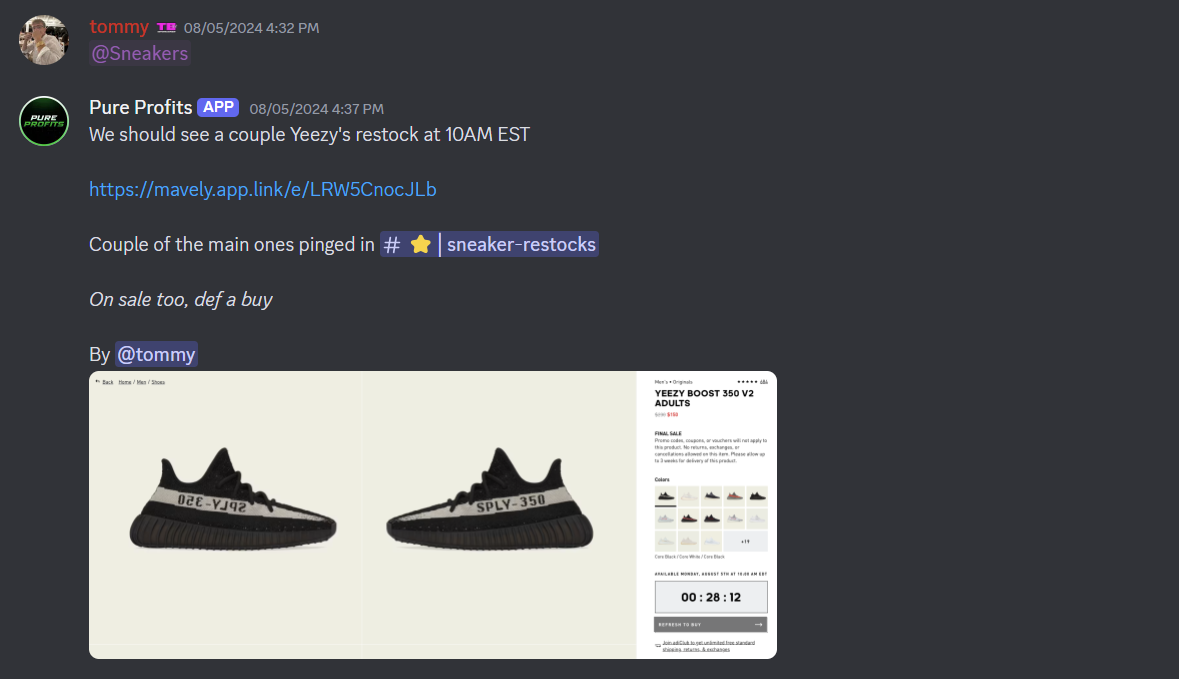Open the Pure Profits avatar
Image resolution: width=1179 pixels, height=679 pixels.
tap(44, 121)
